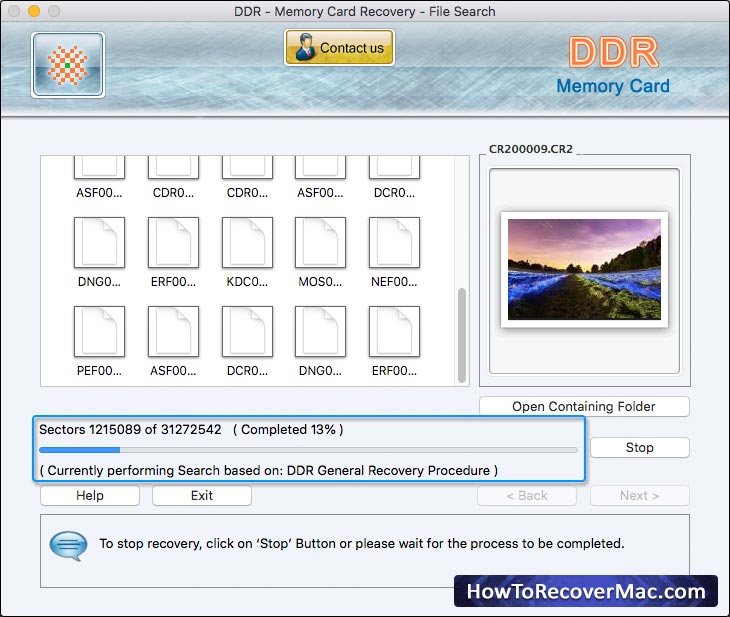The width and height of the screenshot is (730, 617).
Task: Select the KDC0... file icon
Action: (x=247, y=242)
